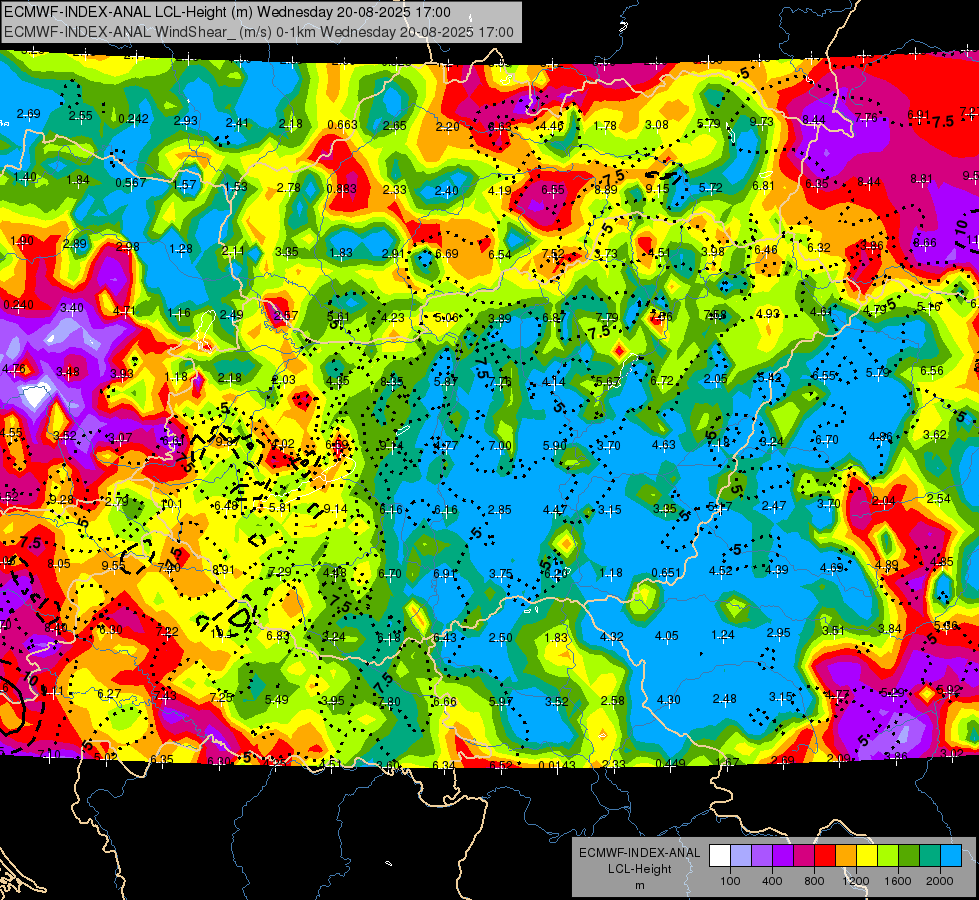Click the map value '2.55'

tap(81, 116)
